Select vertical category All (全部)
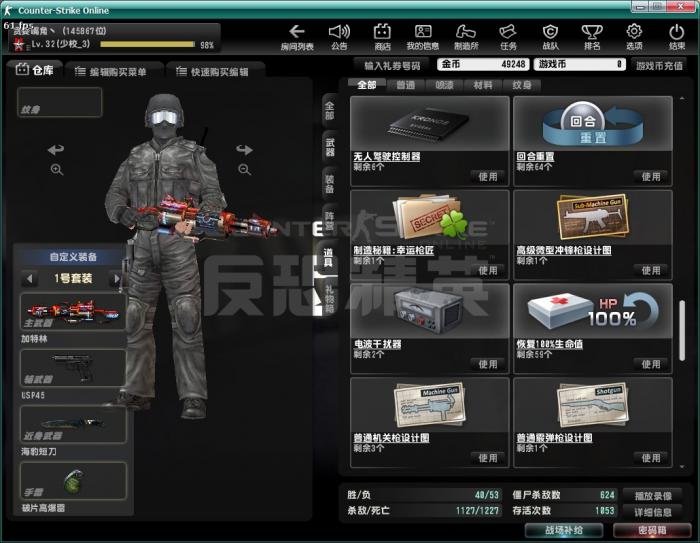The width and height of the screenshot is (700, 543). 329,111
